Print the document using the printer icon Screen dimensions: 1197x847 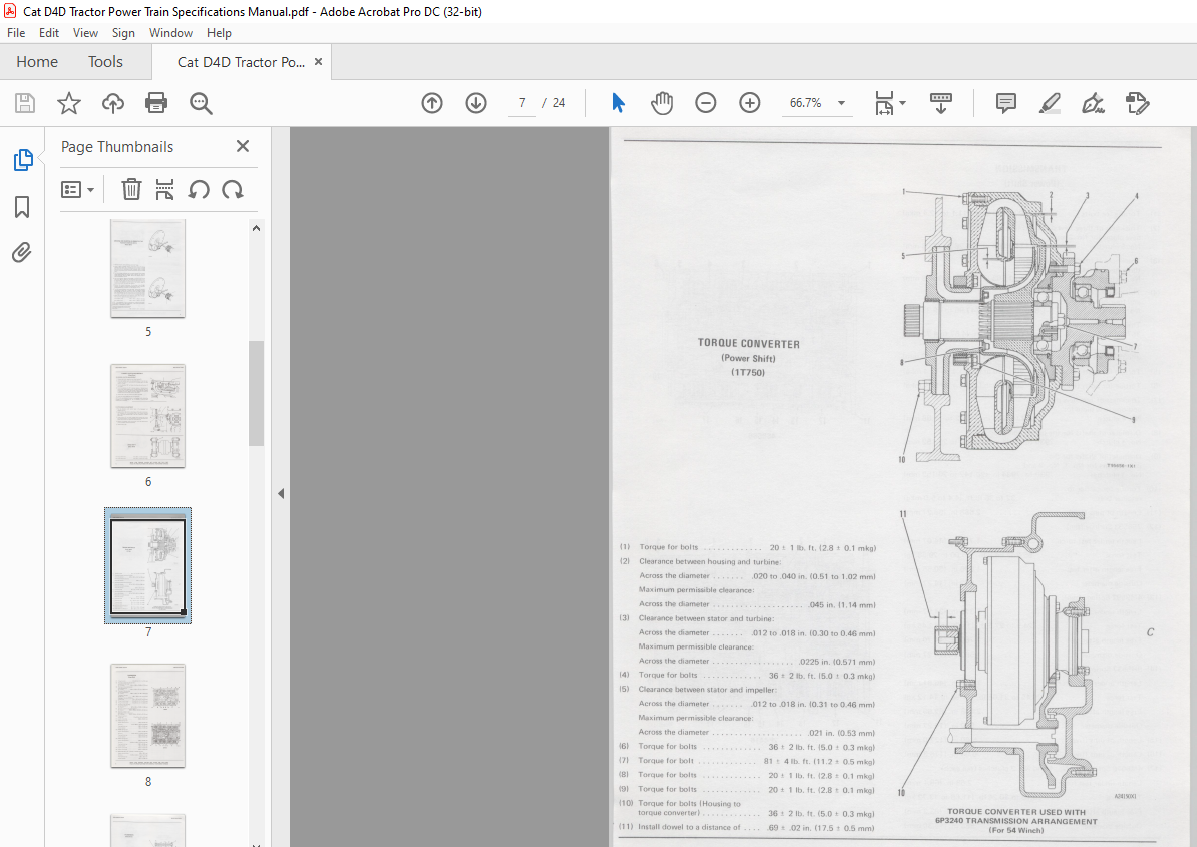[x=156, y=103]
